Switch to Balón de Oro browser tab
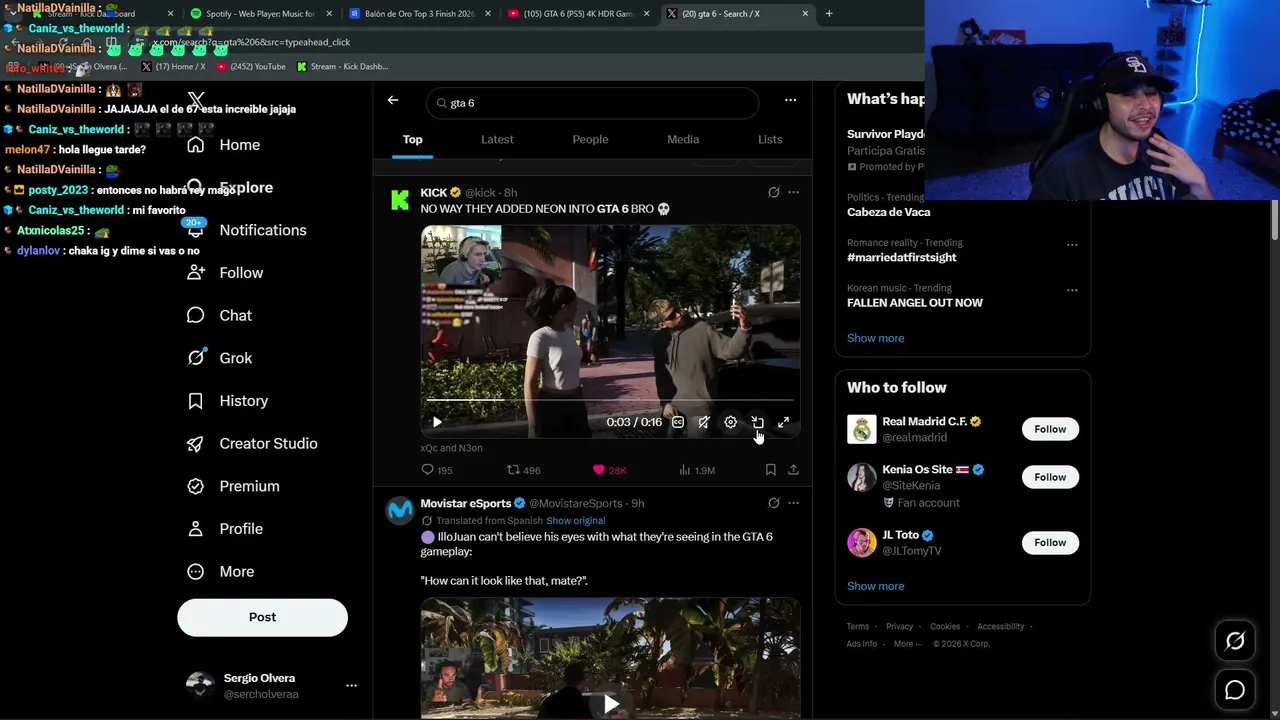 pyautogui.click(x=420, y=14)
